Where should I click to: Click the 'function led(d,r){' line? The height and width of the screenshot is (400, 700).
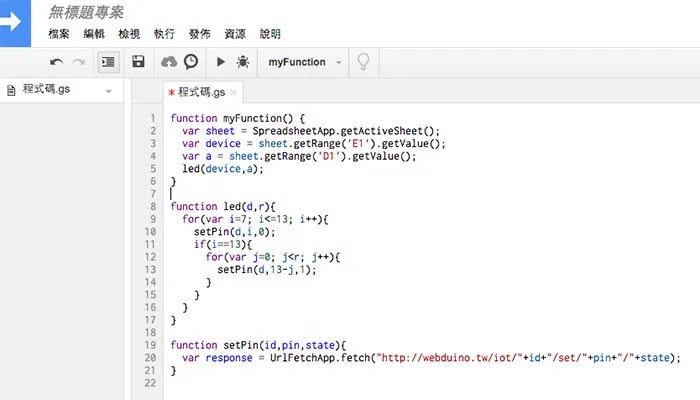pyautogui.click(x=223, y=207)
